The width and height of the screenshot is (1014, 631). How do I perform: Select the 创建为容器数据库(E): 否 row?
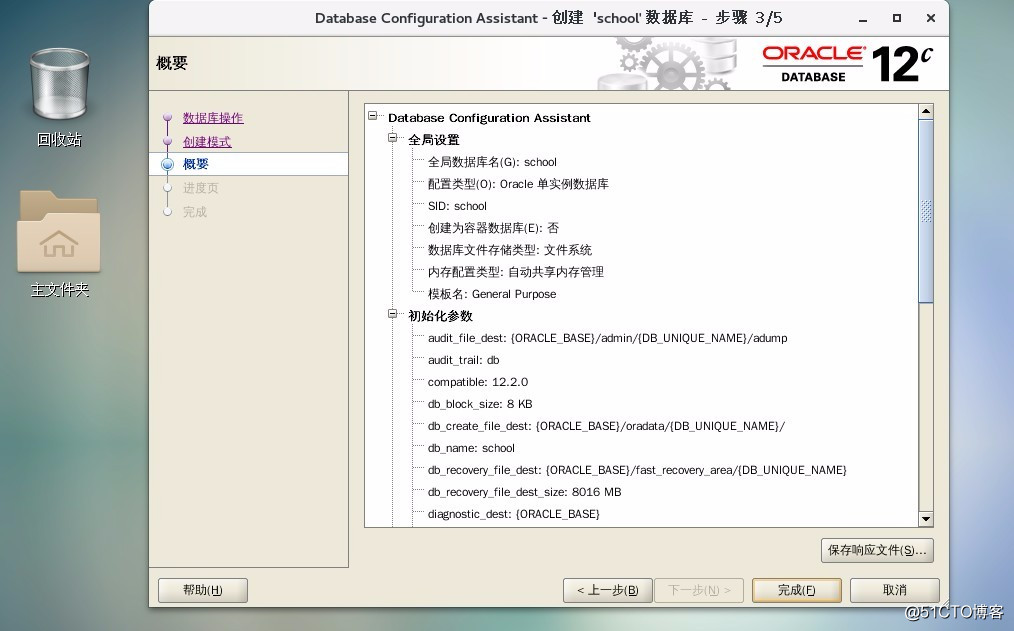click(x=493, y=228)
